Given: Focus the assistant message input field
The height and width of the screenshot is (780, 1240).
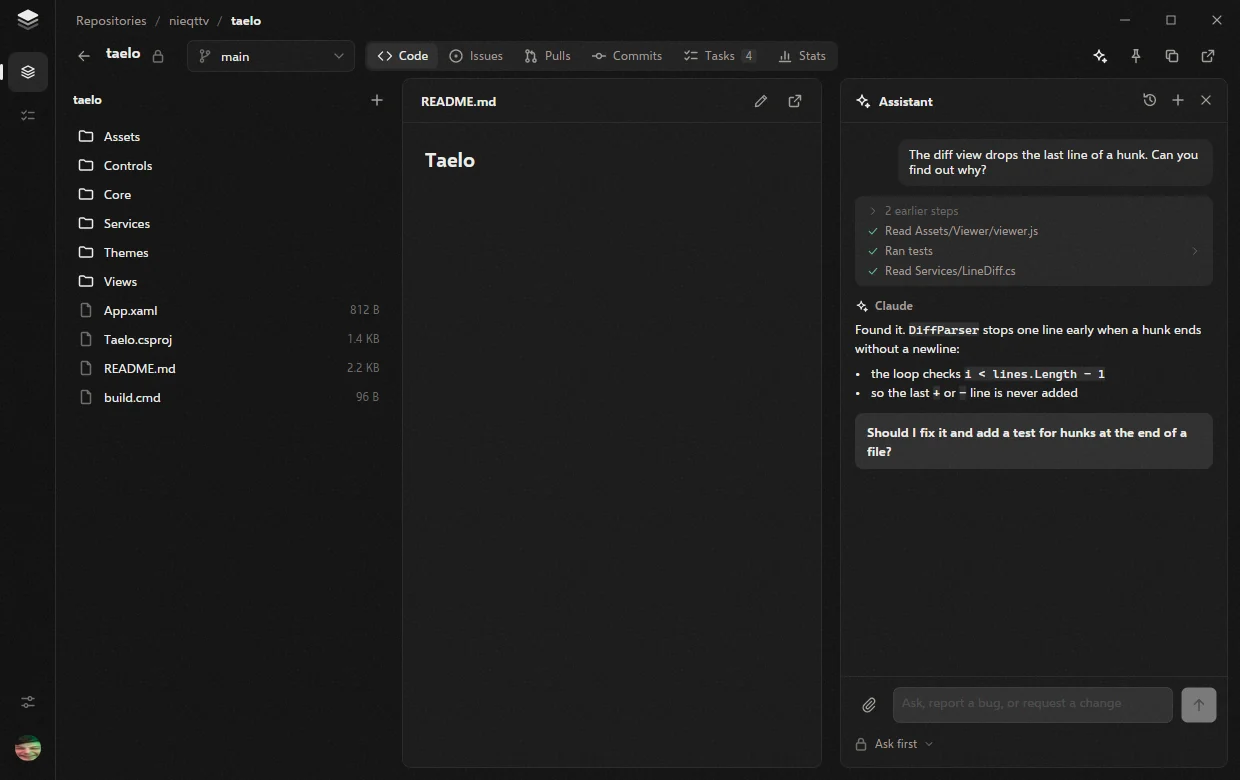Looking at the screenshot, I should click(1032, 704).
